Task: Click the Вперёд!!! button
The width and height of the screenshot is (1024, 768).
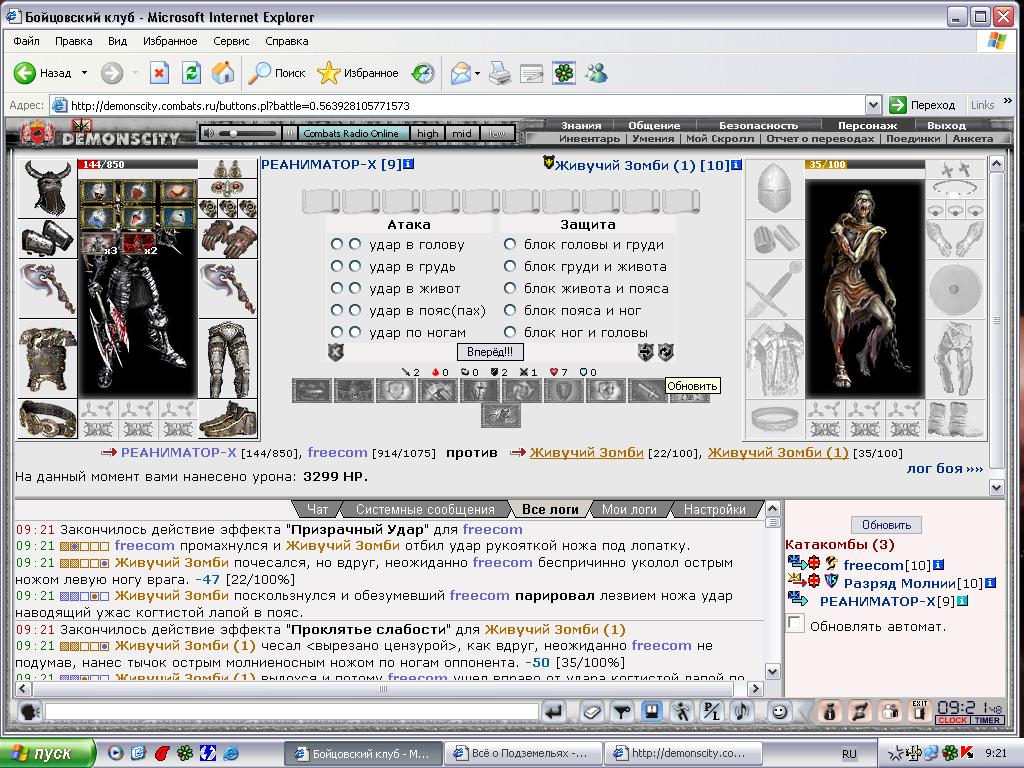Action: tap(490, 352)
